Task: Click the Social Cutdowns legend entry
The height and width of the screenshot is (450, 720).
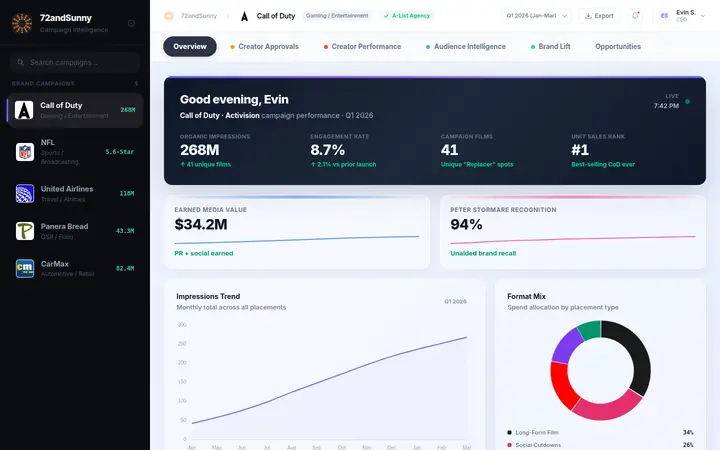Action: coord(600,445)
